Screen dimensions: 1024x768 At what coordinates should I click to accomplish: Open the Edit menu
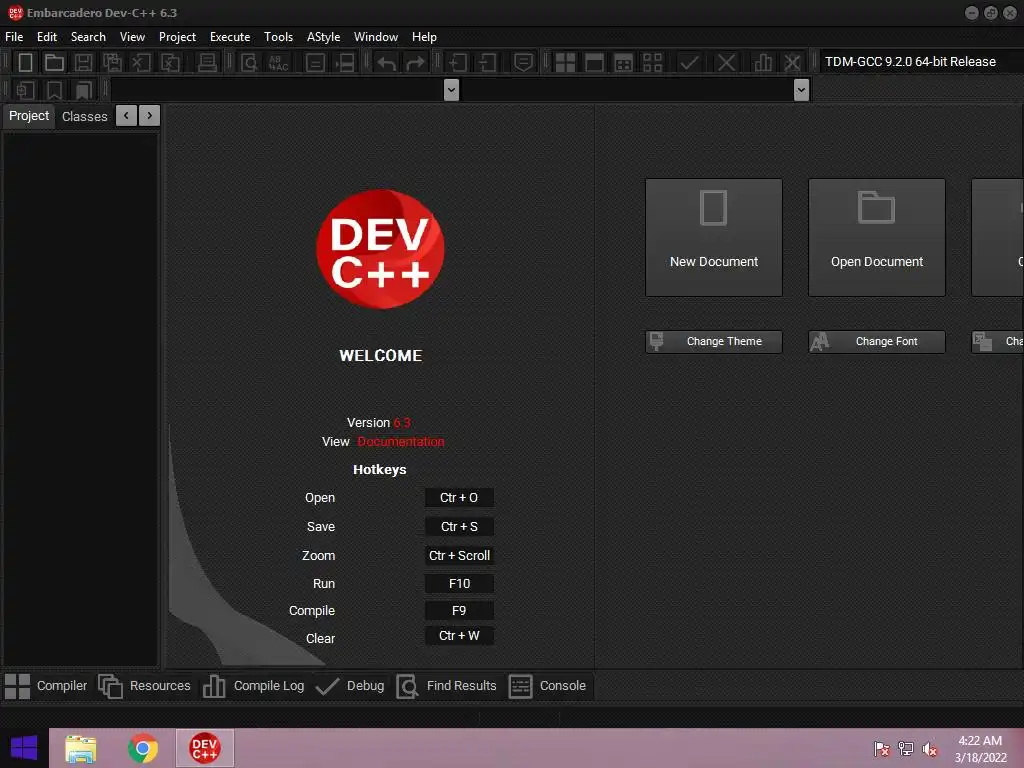(x=47, y=37)
